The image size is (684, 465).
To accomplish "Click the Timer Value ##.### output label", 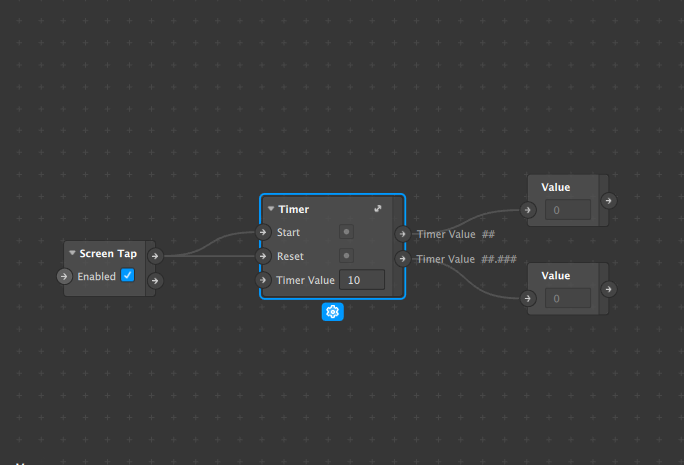I will (466, 259).
